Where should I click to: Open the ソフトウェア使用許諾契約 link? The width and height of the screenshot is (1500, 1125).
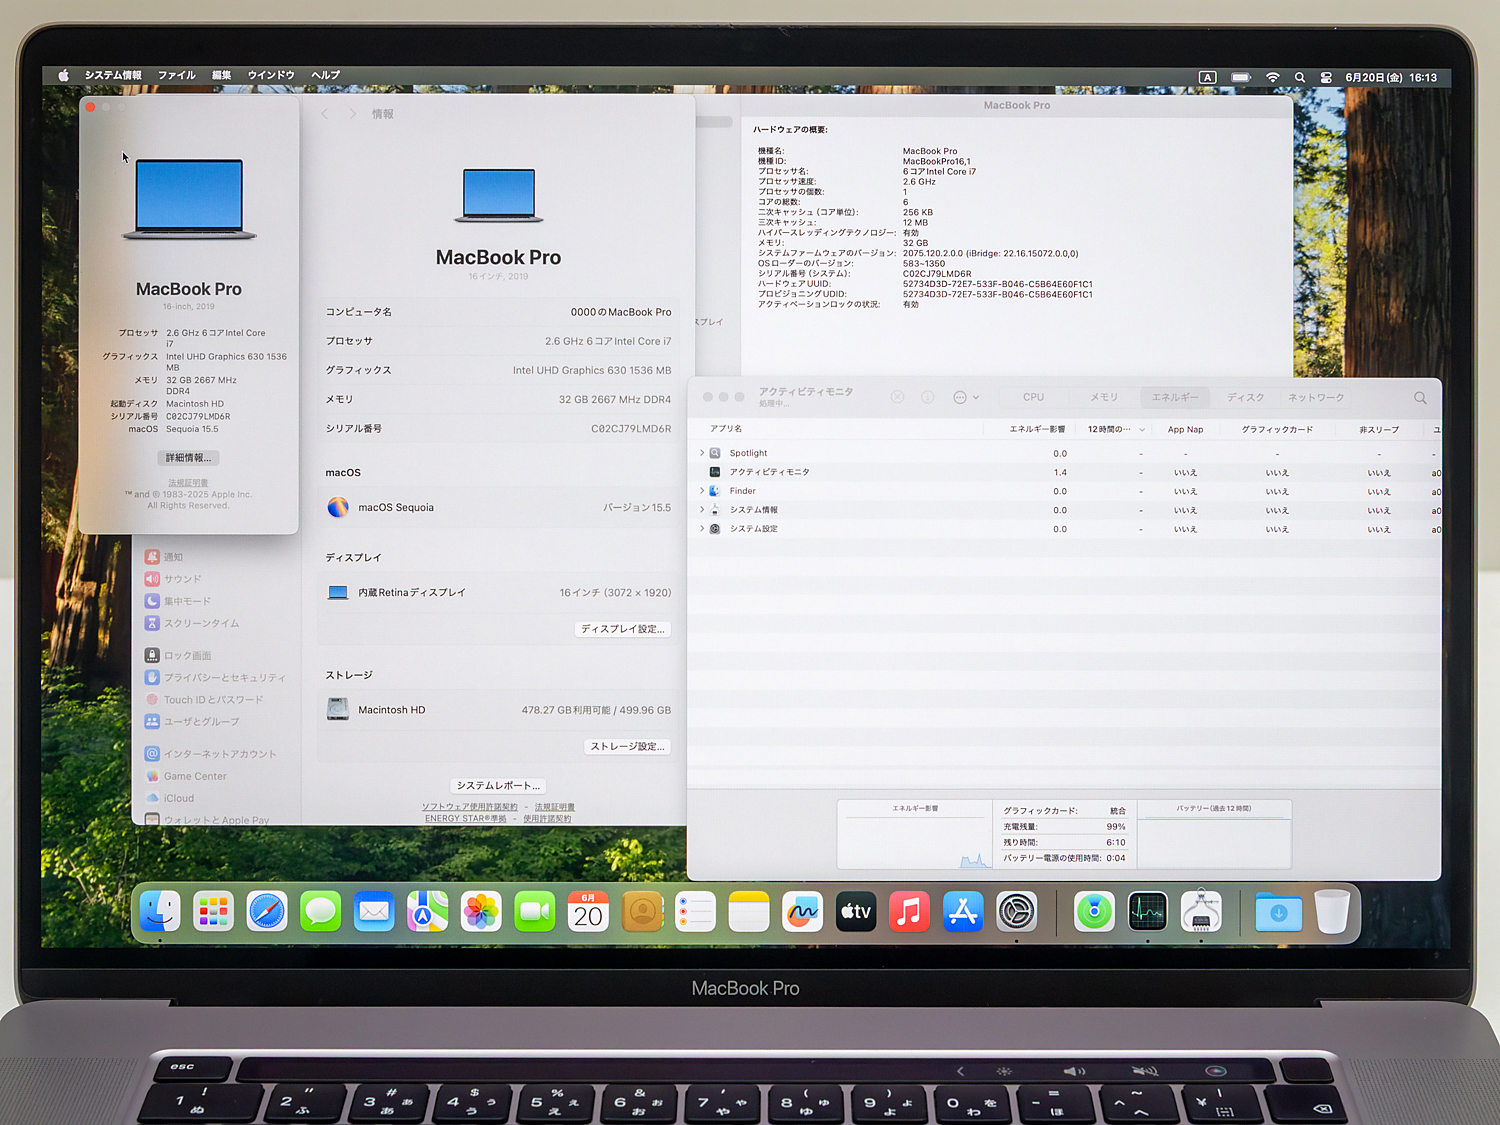pyautogui.click(x=470, y=807)
